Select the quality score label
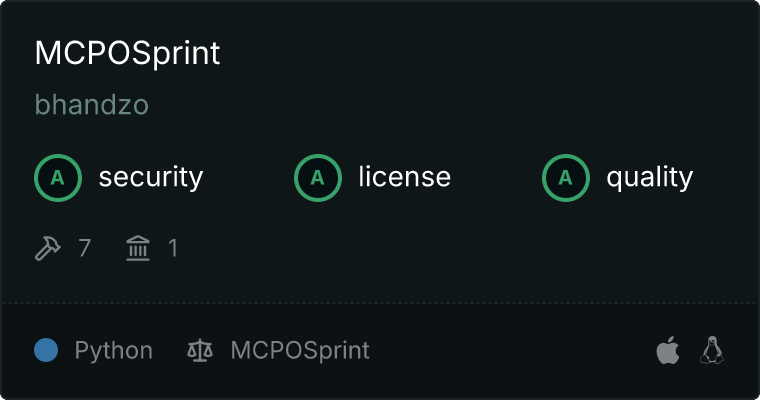This screenshot has width=760, height=400. point(649,177)
